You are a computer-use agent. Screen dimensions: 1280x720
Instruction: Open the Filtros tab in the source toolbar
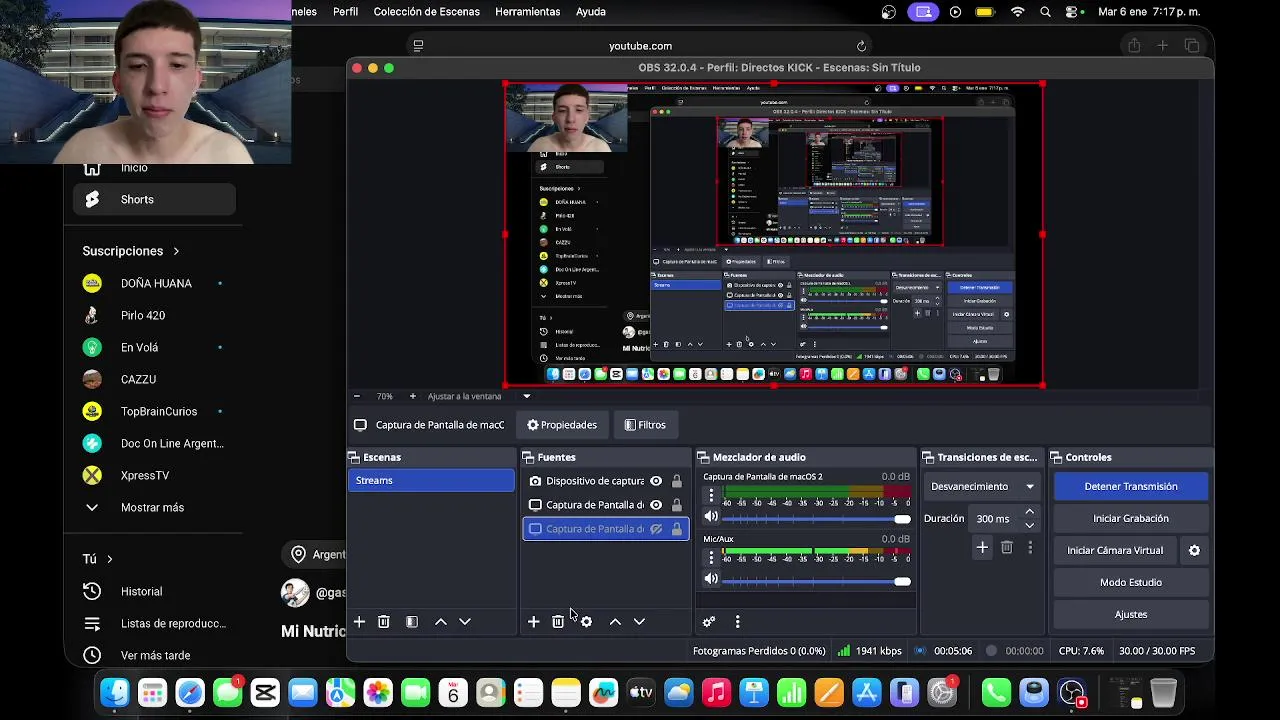tap(644, 425)
